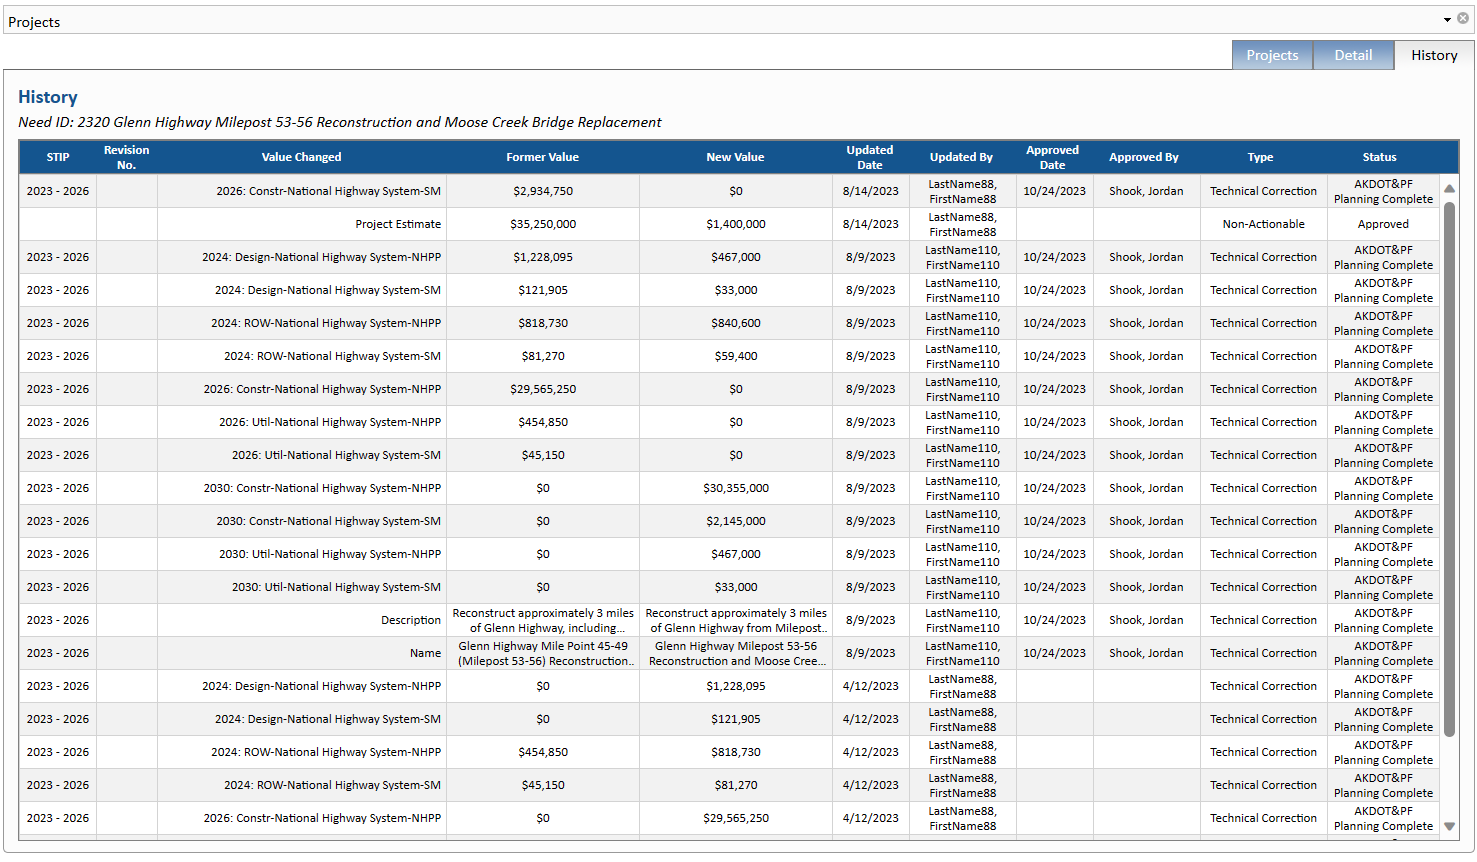The height and width of the screenshot is (862, 1477).
Task: Sort by the STIP column header
Action: [x=58, y=157]
